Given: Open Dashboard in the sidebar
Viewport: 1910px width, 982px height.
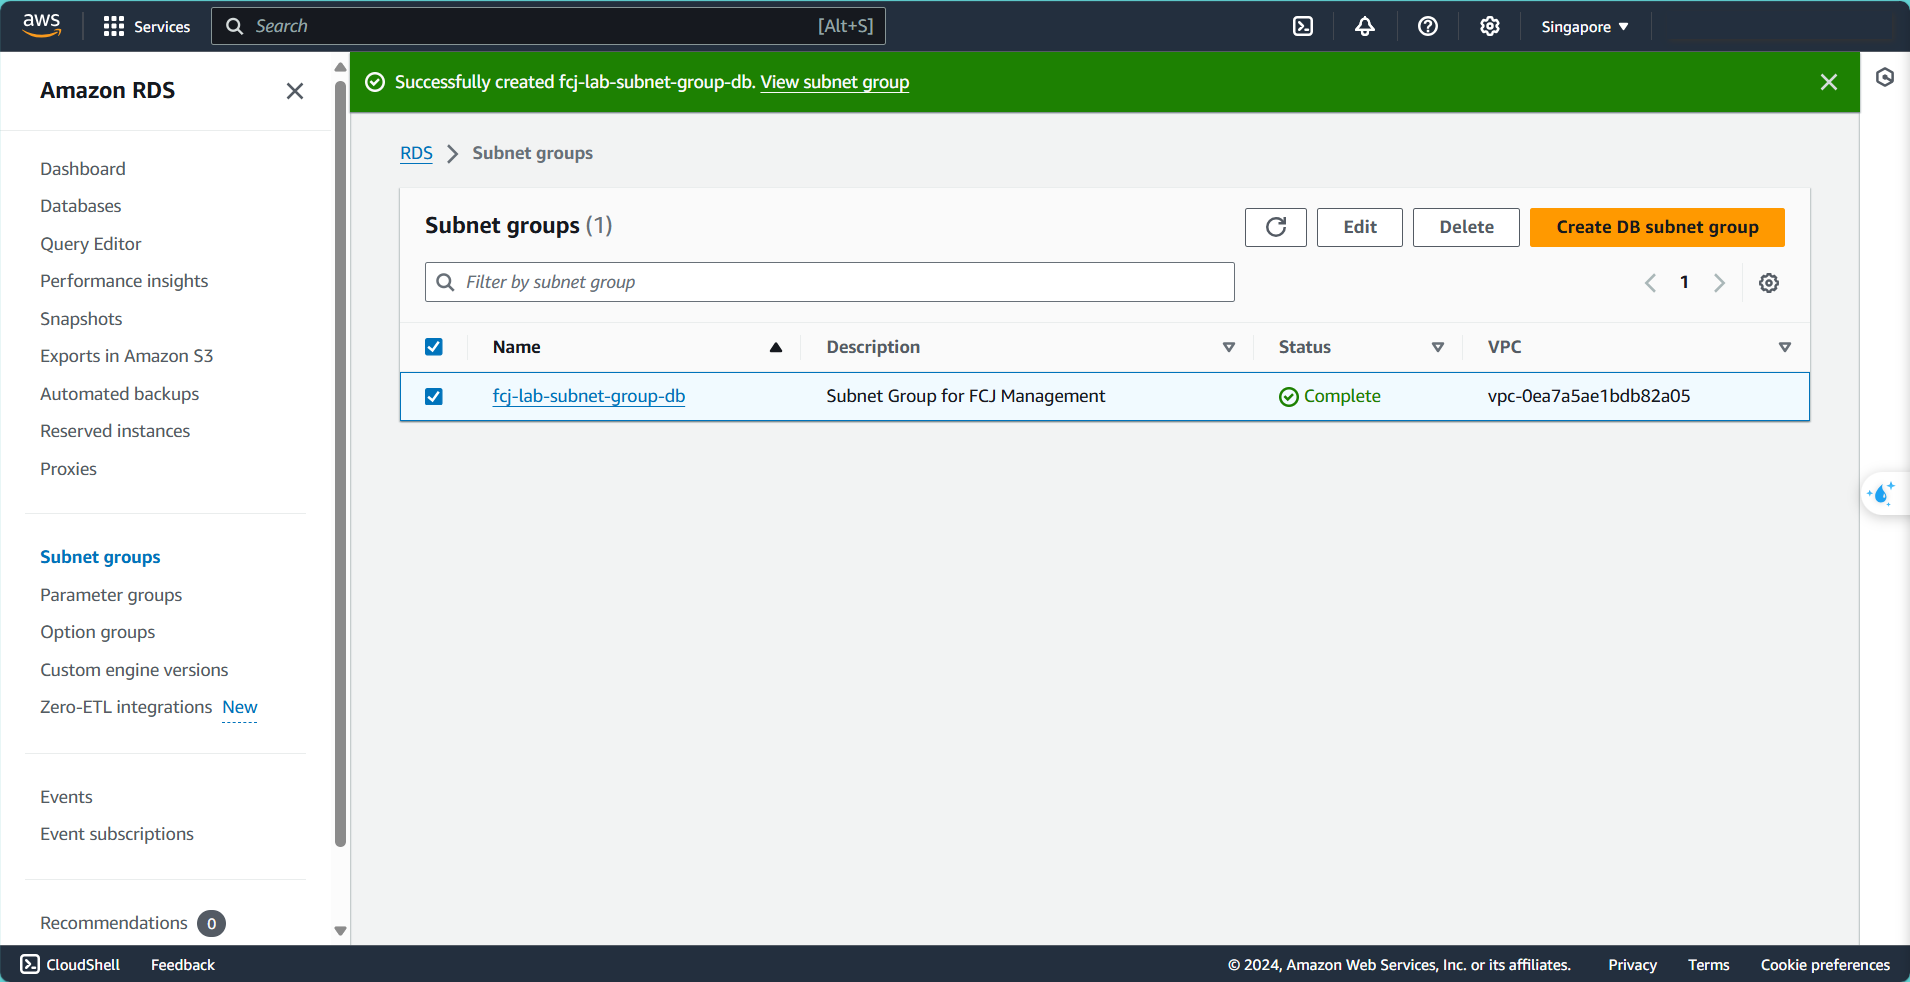Looking at the screenshot, I should (x=83, y=169).
